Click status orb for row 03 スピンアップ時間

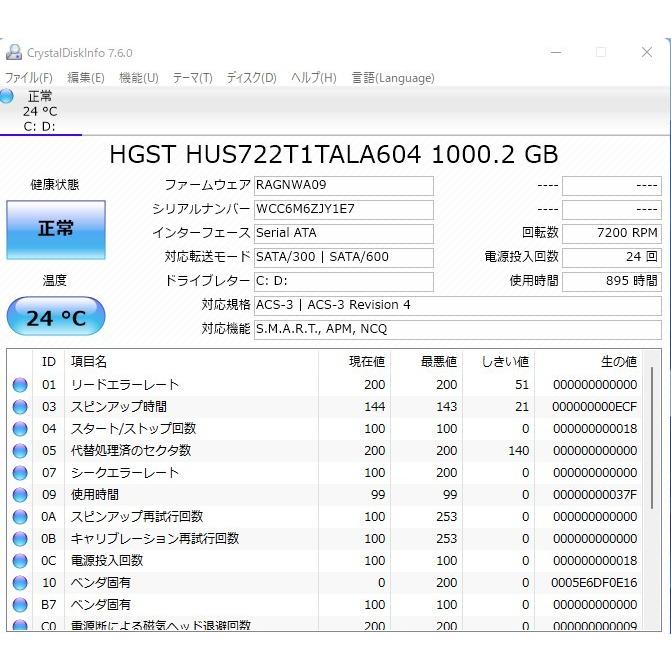tap(20, 407)
